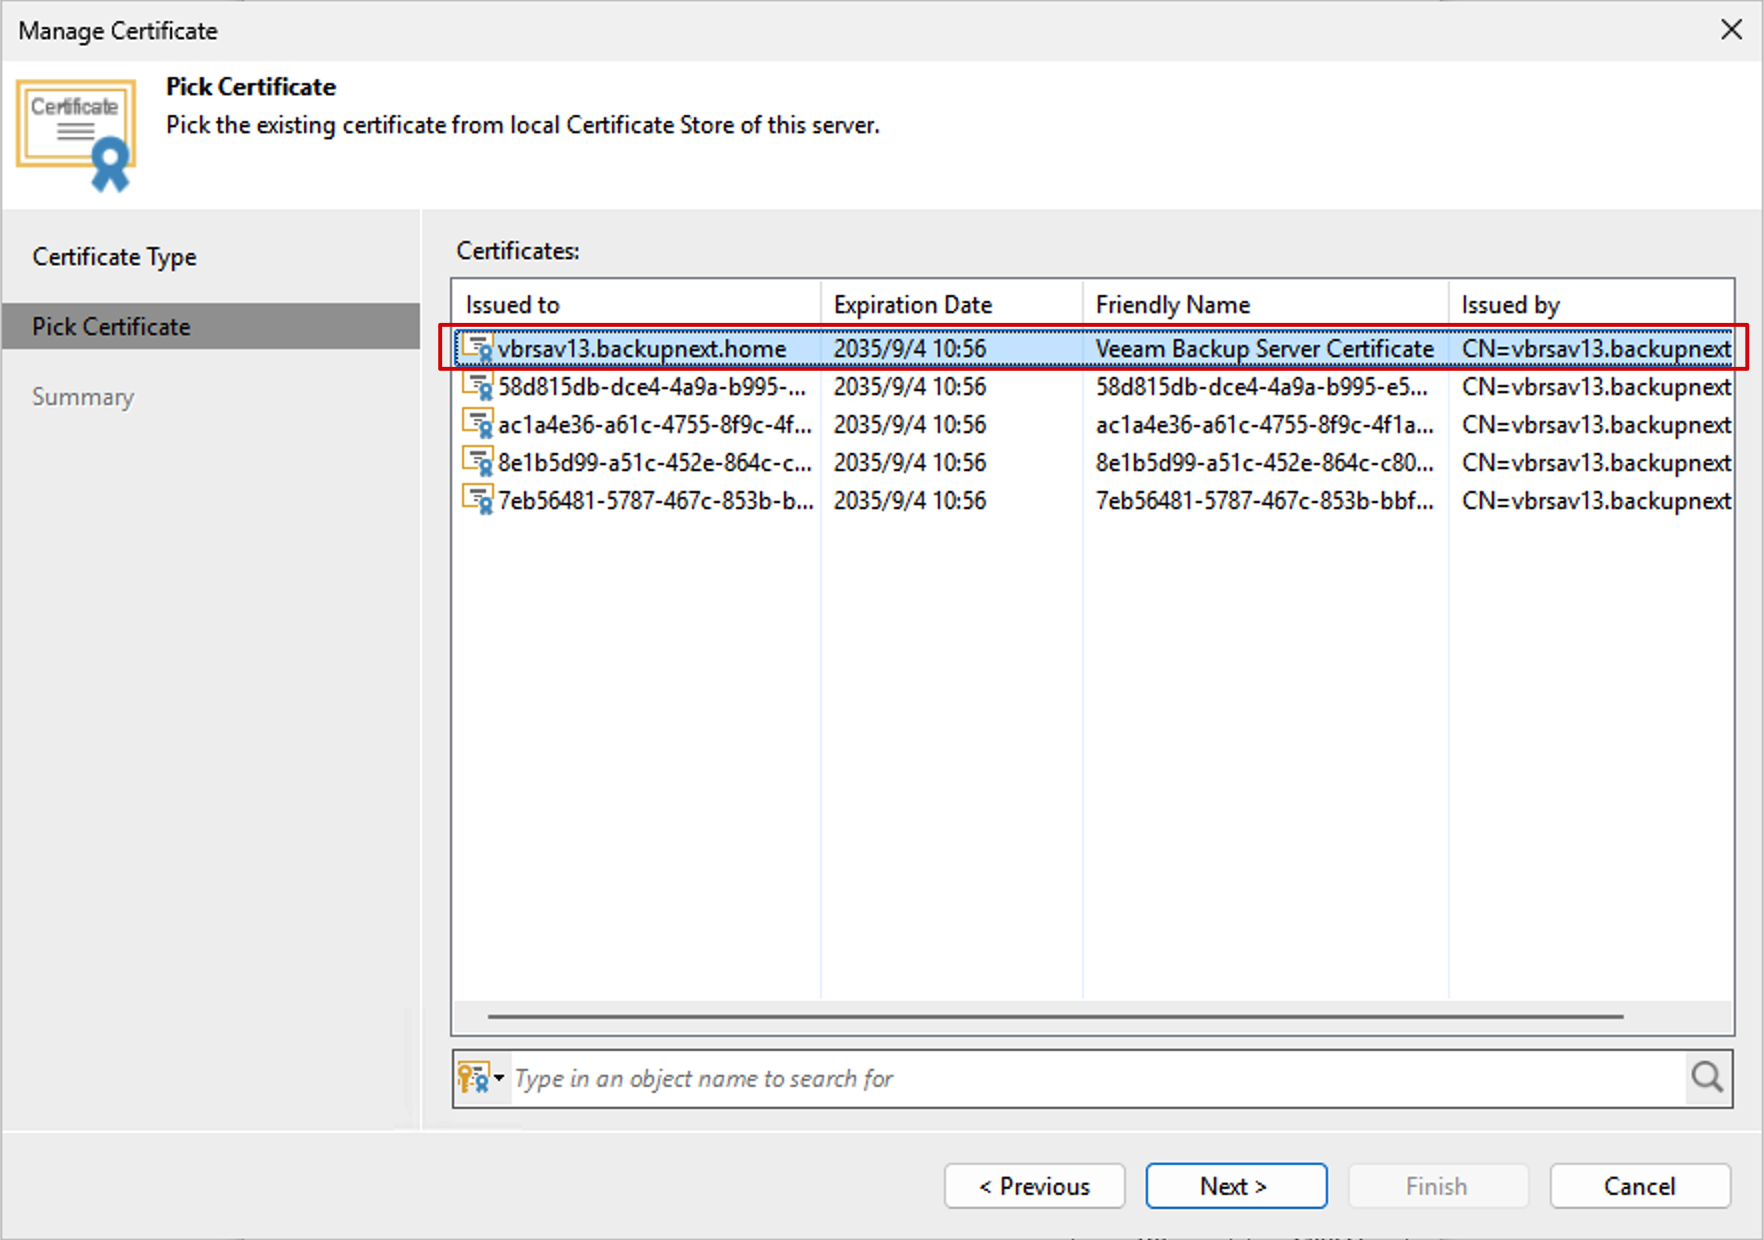
Task: Click the certificate icon for 7eb56481-5787 row
Action: (477, 500)
